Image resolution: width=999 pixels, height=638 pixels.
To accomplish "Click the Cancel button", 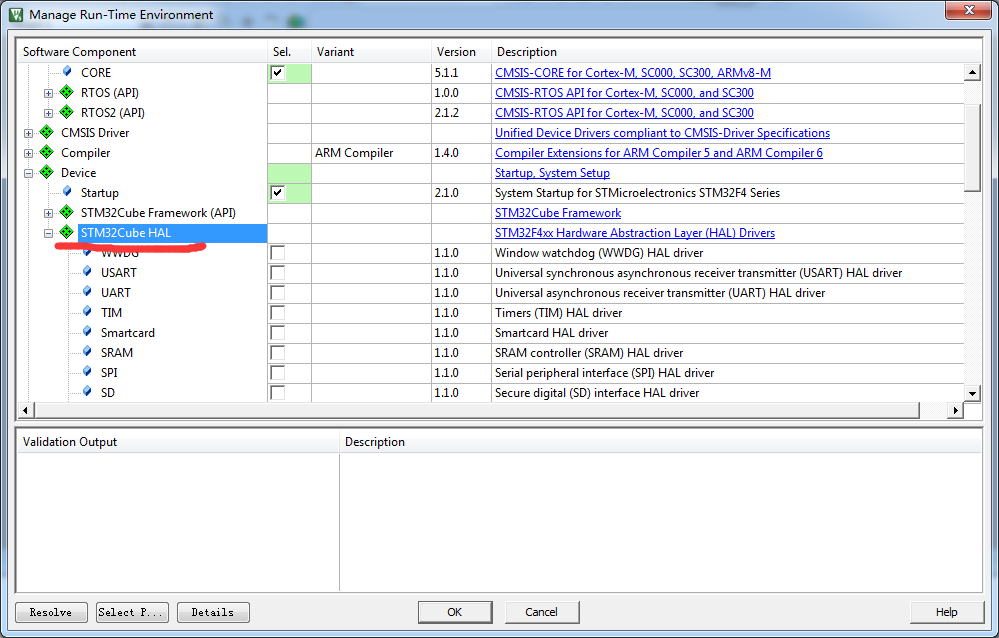I will pyautogui.click(x=542, y=613).
